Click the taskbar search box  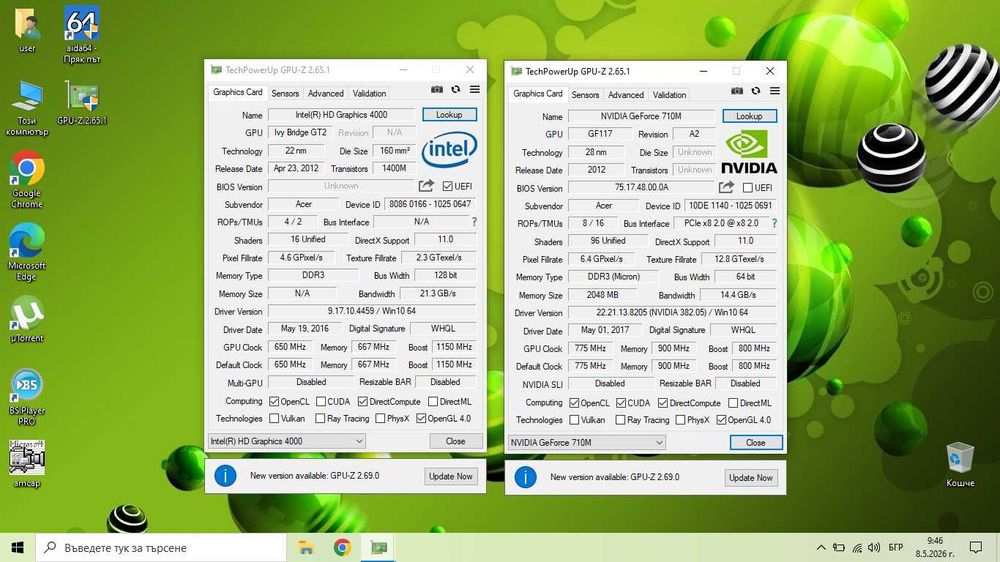[x=161, y=547]
